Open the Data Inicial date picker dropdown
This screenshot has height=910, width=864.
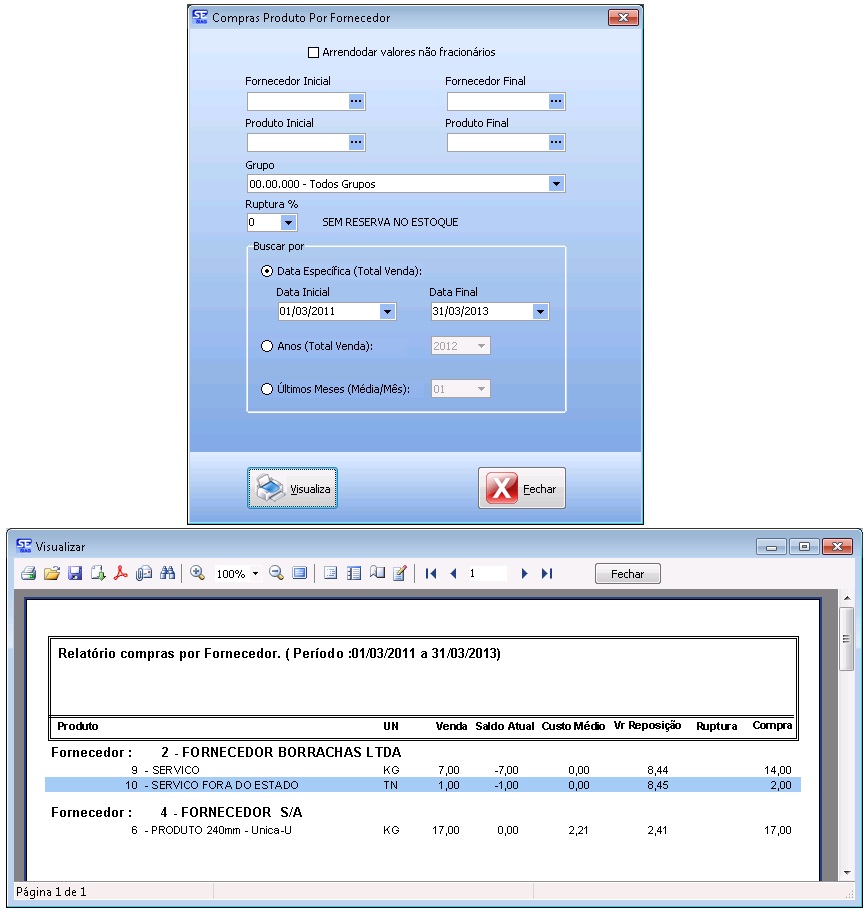(387, 312)
